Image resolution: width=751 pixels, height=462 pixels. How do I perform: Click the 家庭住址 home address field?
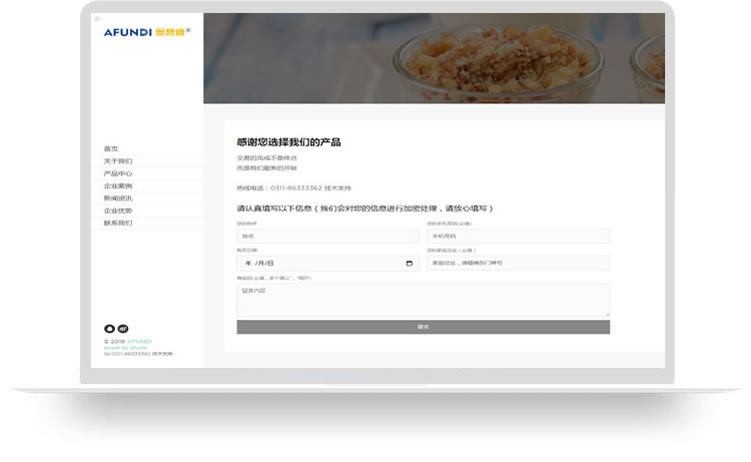518,263
